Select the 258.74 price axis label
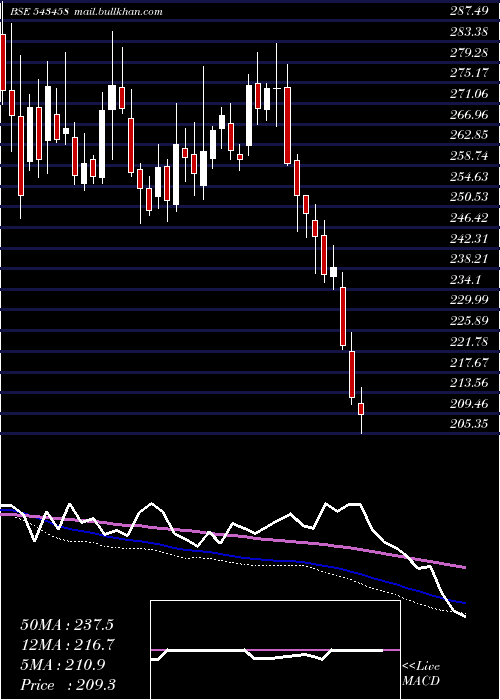This screenshot has width=500, height=700. click(469, 156)
